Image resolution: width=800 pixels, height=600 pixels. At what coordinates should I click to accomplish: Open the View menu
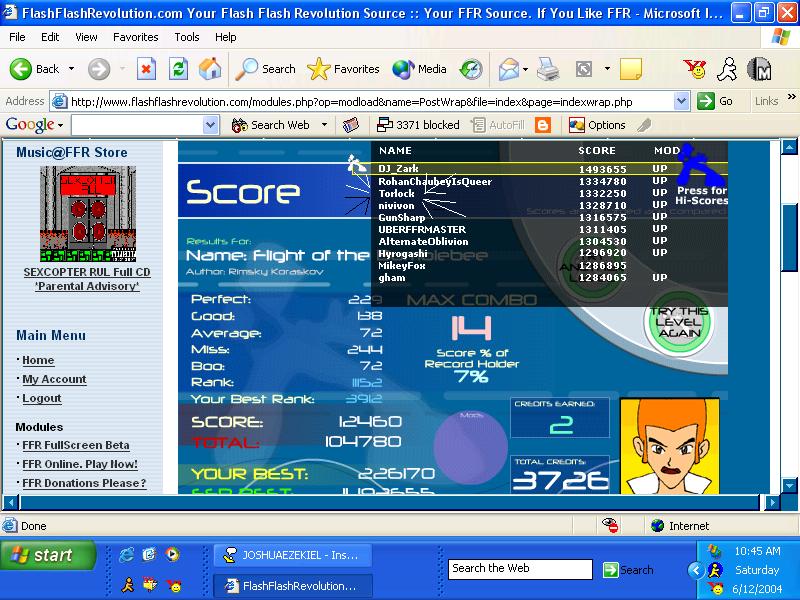(86, 37)
